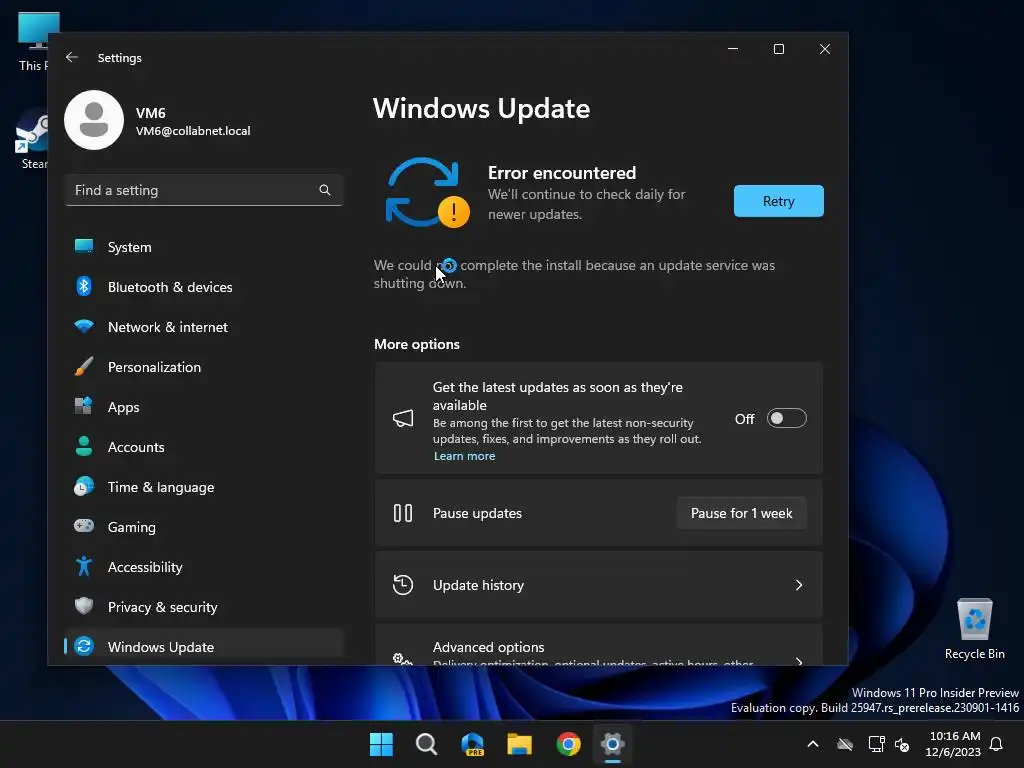
Task: Click the System monitor icon in sidebar
Action: coord(84,246)
